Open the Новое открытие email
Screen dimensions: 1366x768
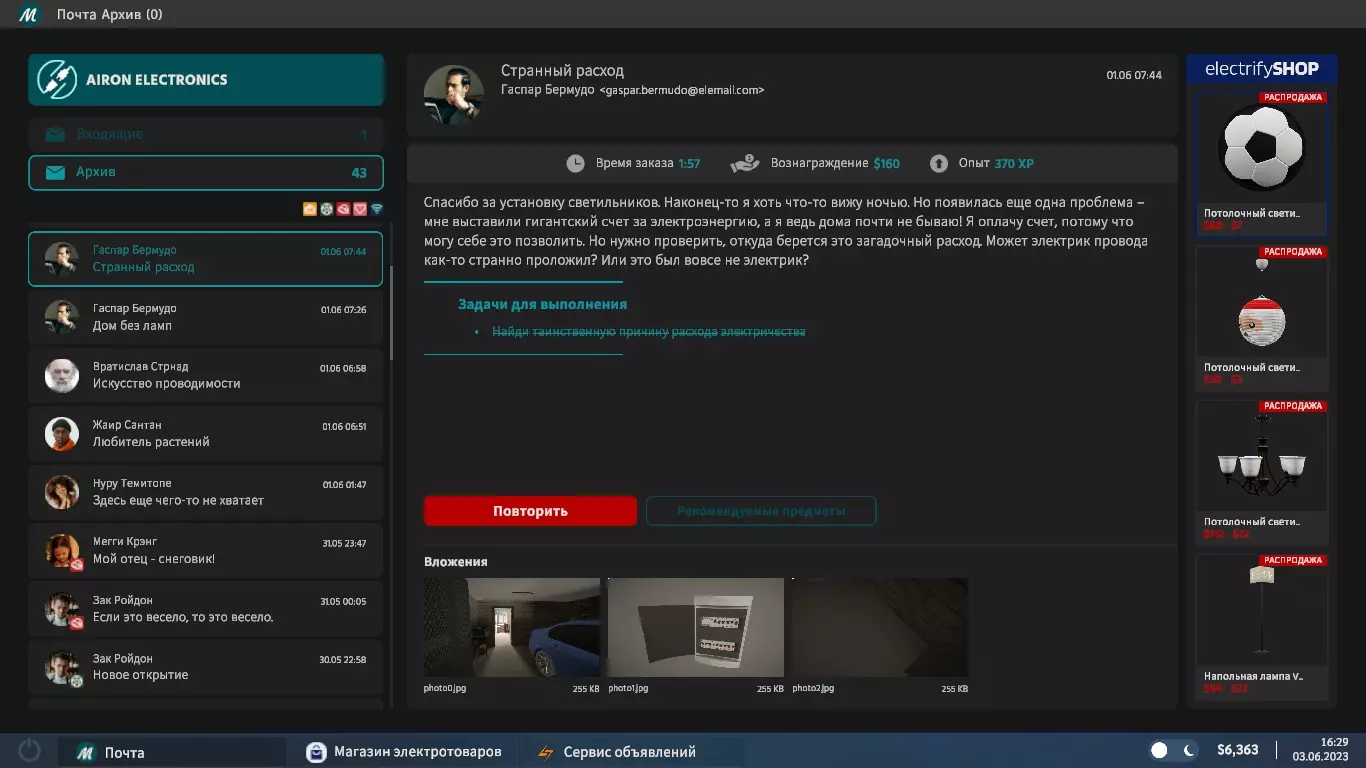(206, 666)
